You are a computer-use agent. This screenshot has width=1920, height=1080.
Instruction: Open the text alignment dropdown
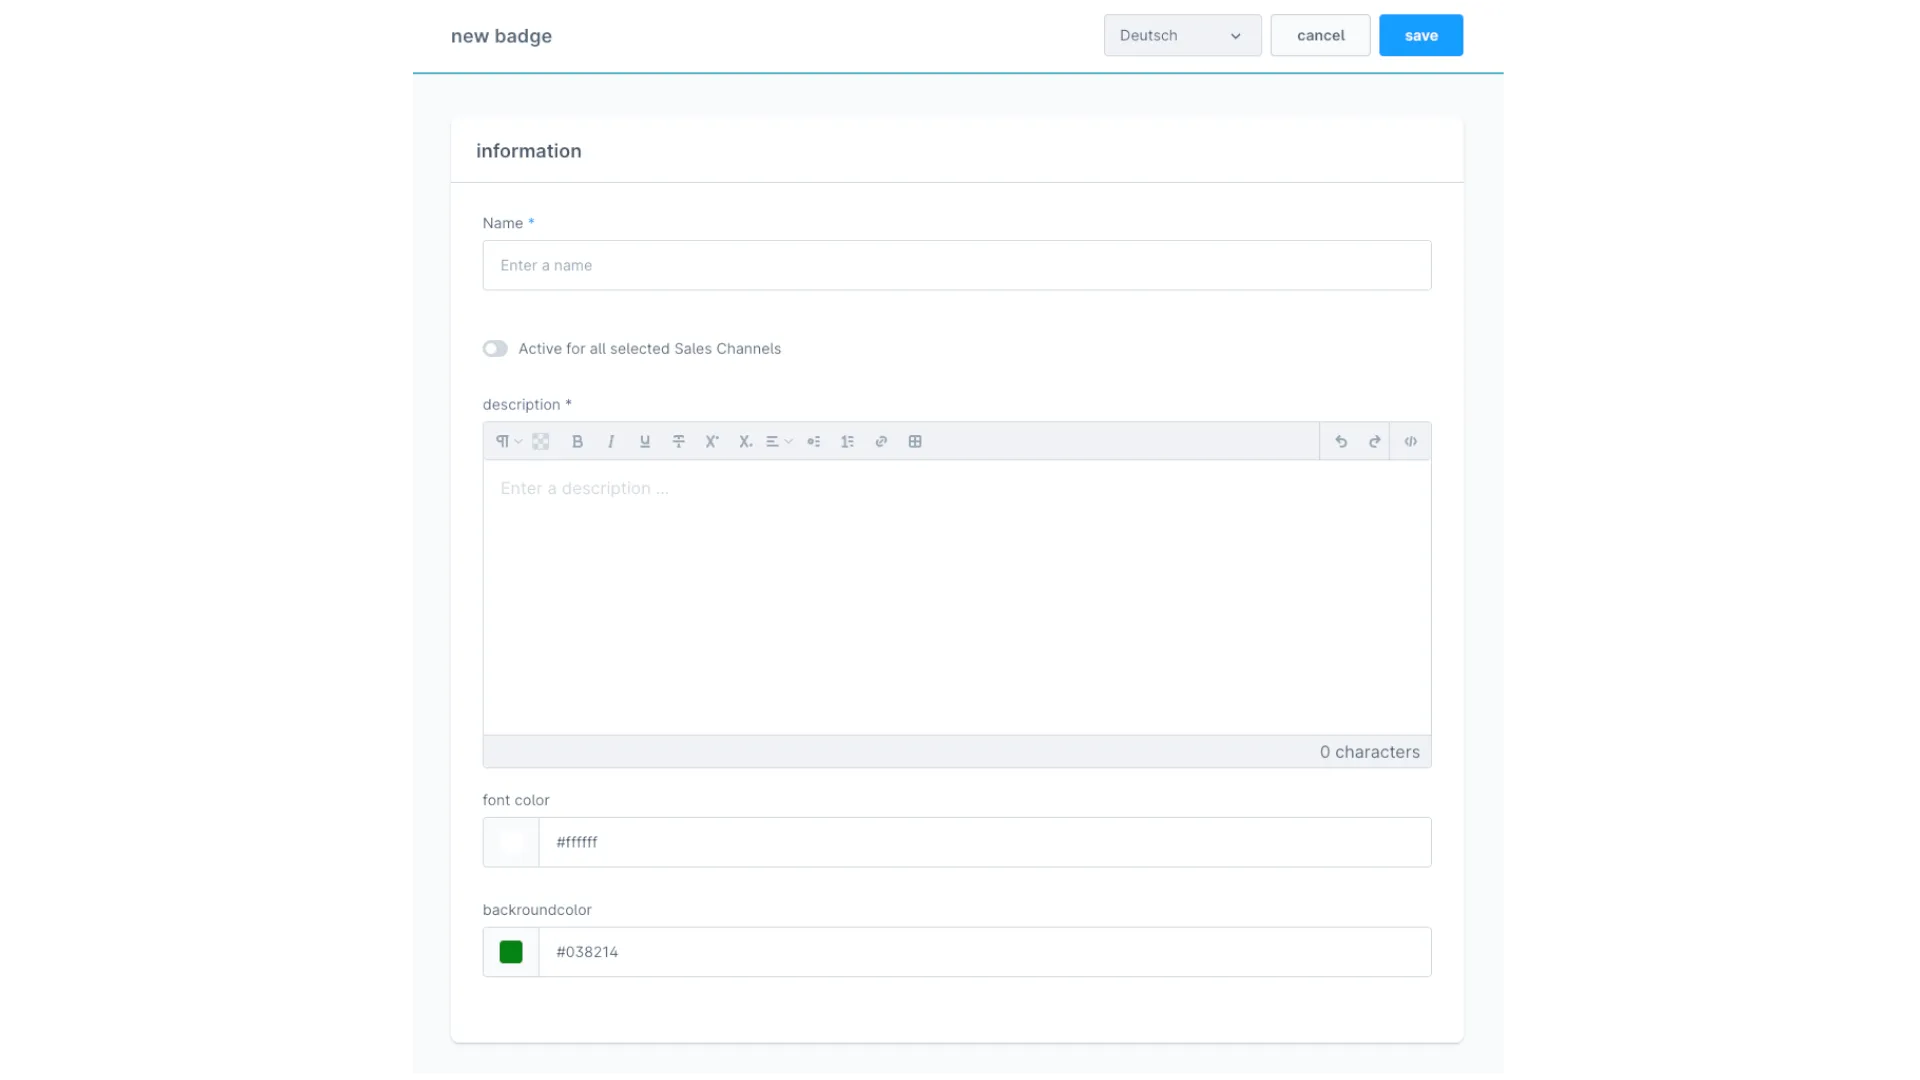[x=778, y=441]
